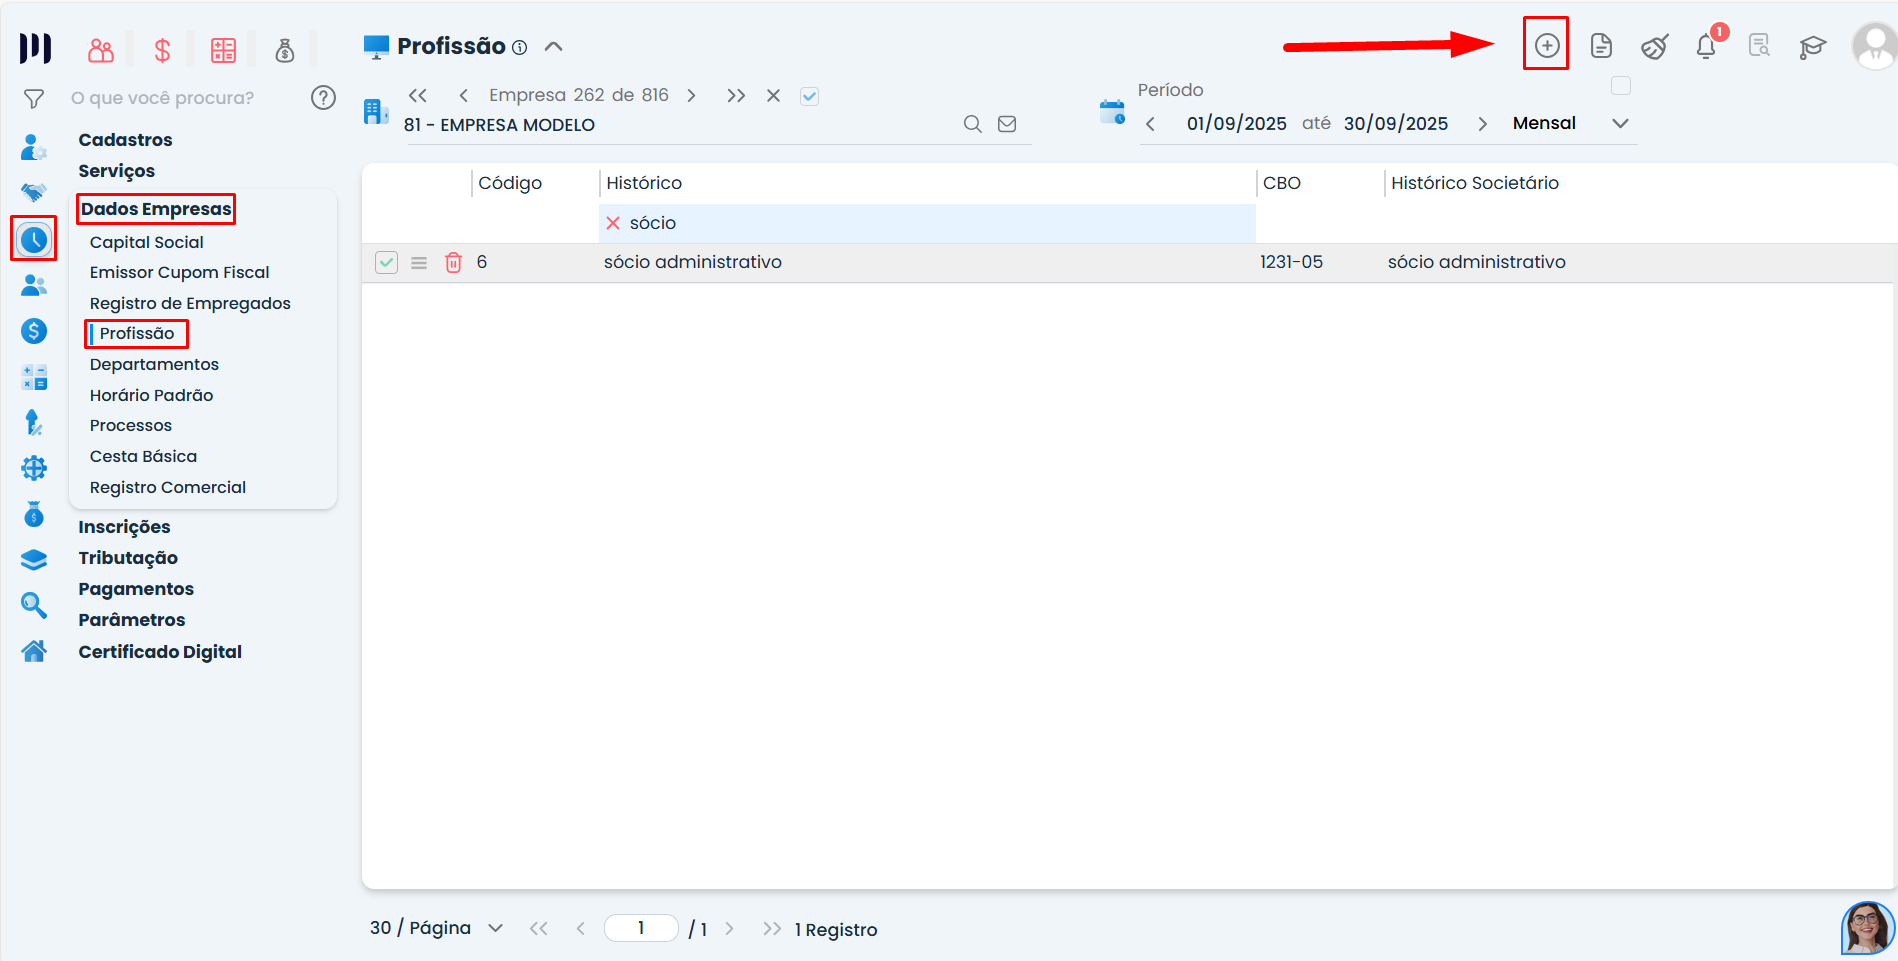Toggle the checkbox above the Mensal selector
Viewport: 1898px width, 961px height.
click(1621, 86)
